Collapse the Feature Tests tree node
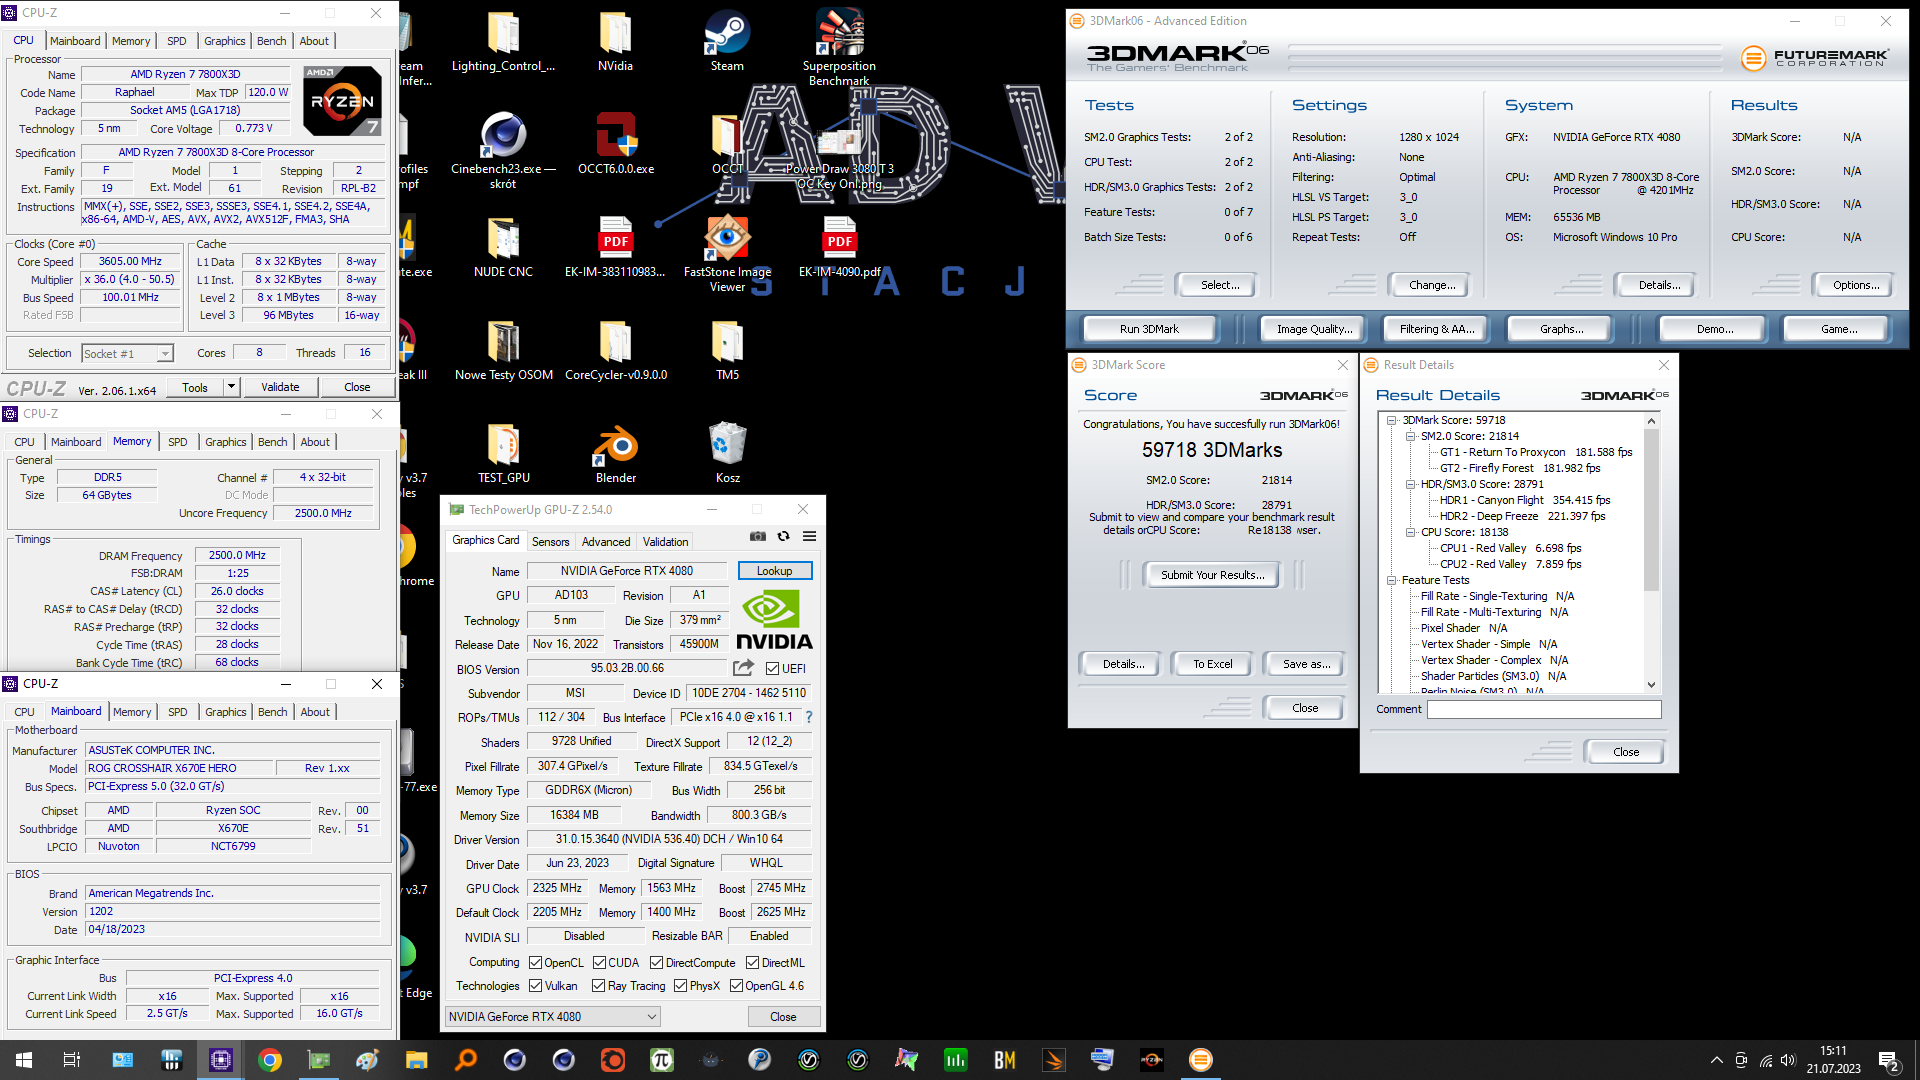 [x=1392, y=581]
